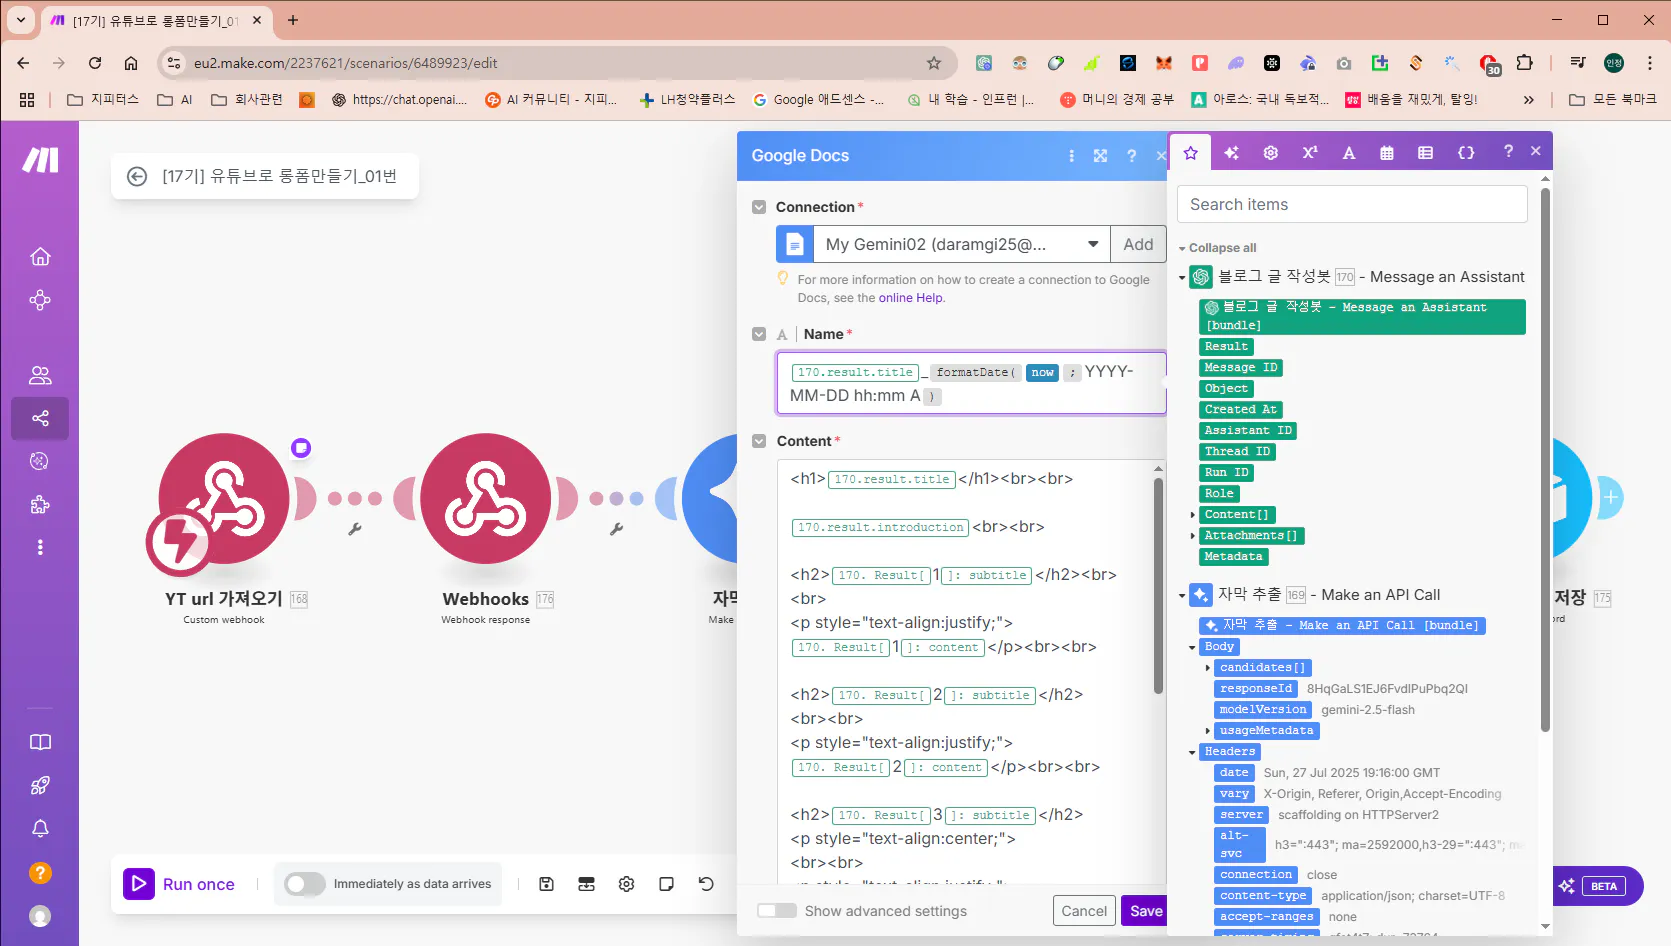Insert the Created At mapping pill

point(1241,410)
